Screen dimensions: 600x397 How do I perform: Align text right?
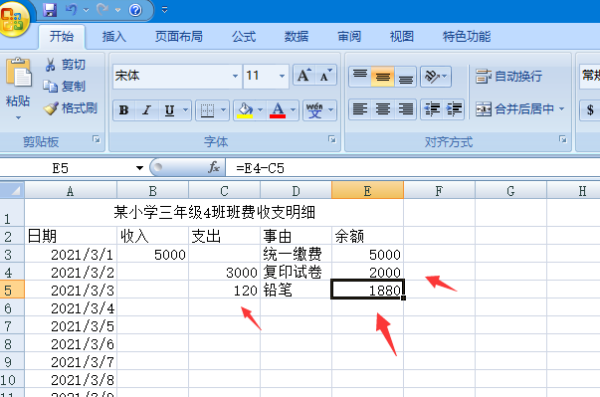pyautogui.click(x=406, y=109)
